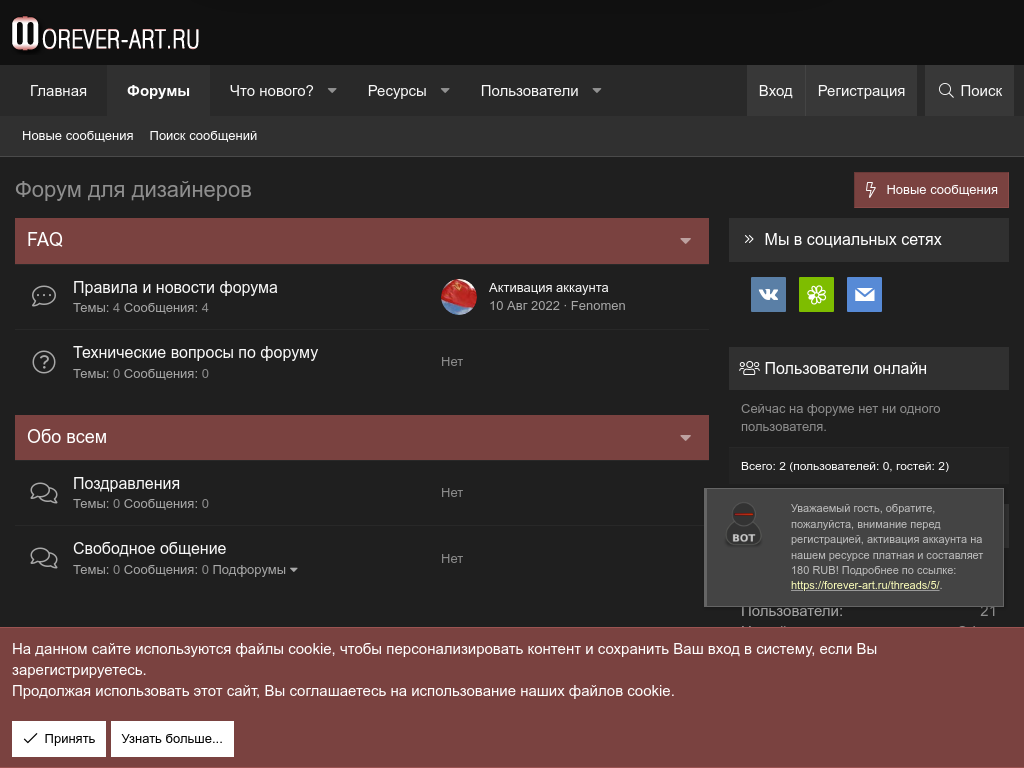Select the Форумы tab

point(158,91)
